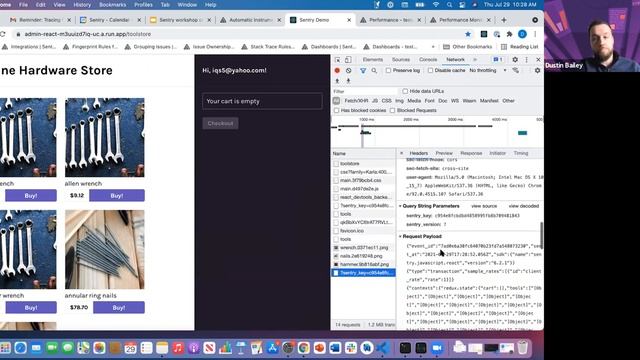Collapse the Request Payload section
This screenshot has width=640, height=360.
(400, 236)
